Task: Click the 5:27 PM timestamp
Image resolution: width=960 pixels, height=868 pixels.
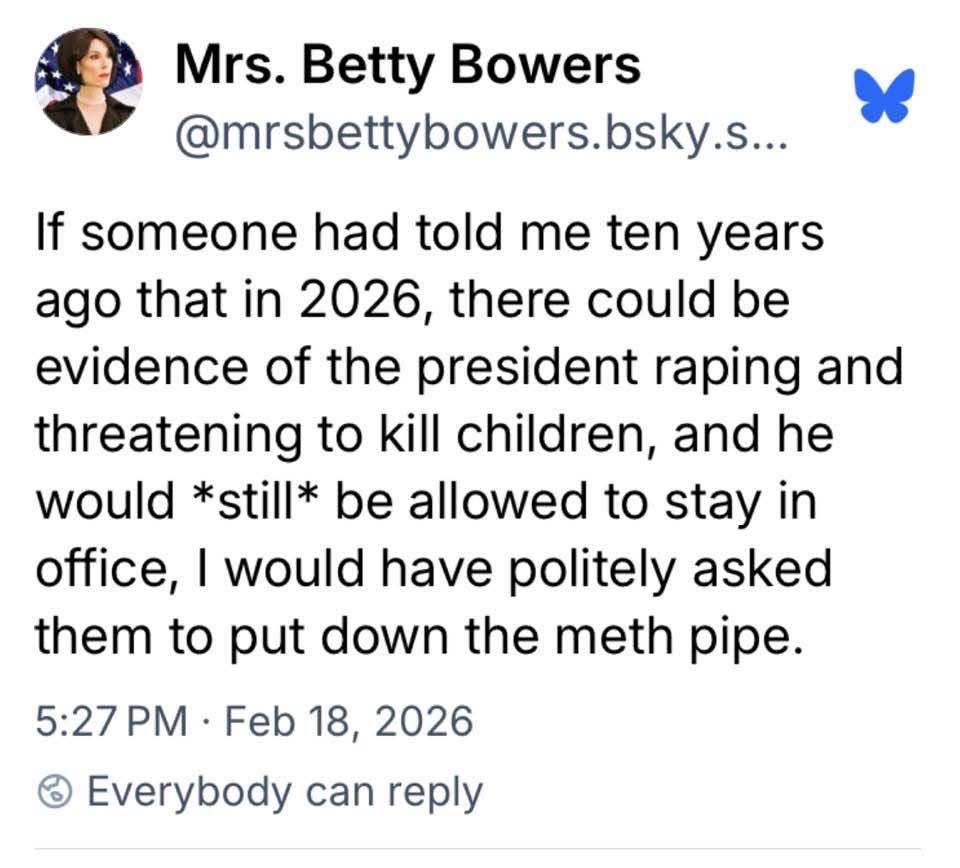Action: [111, 721]
